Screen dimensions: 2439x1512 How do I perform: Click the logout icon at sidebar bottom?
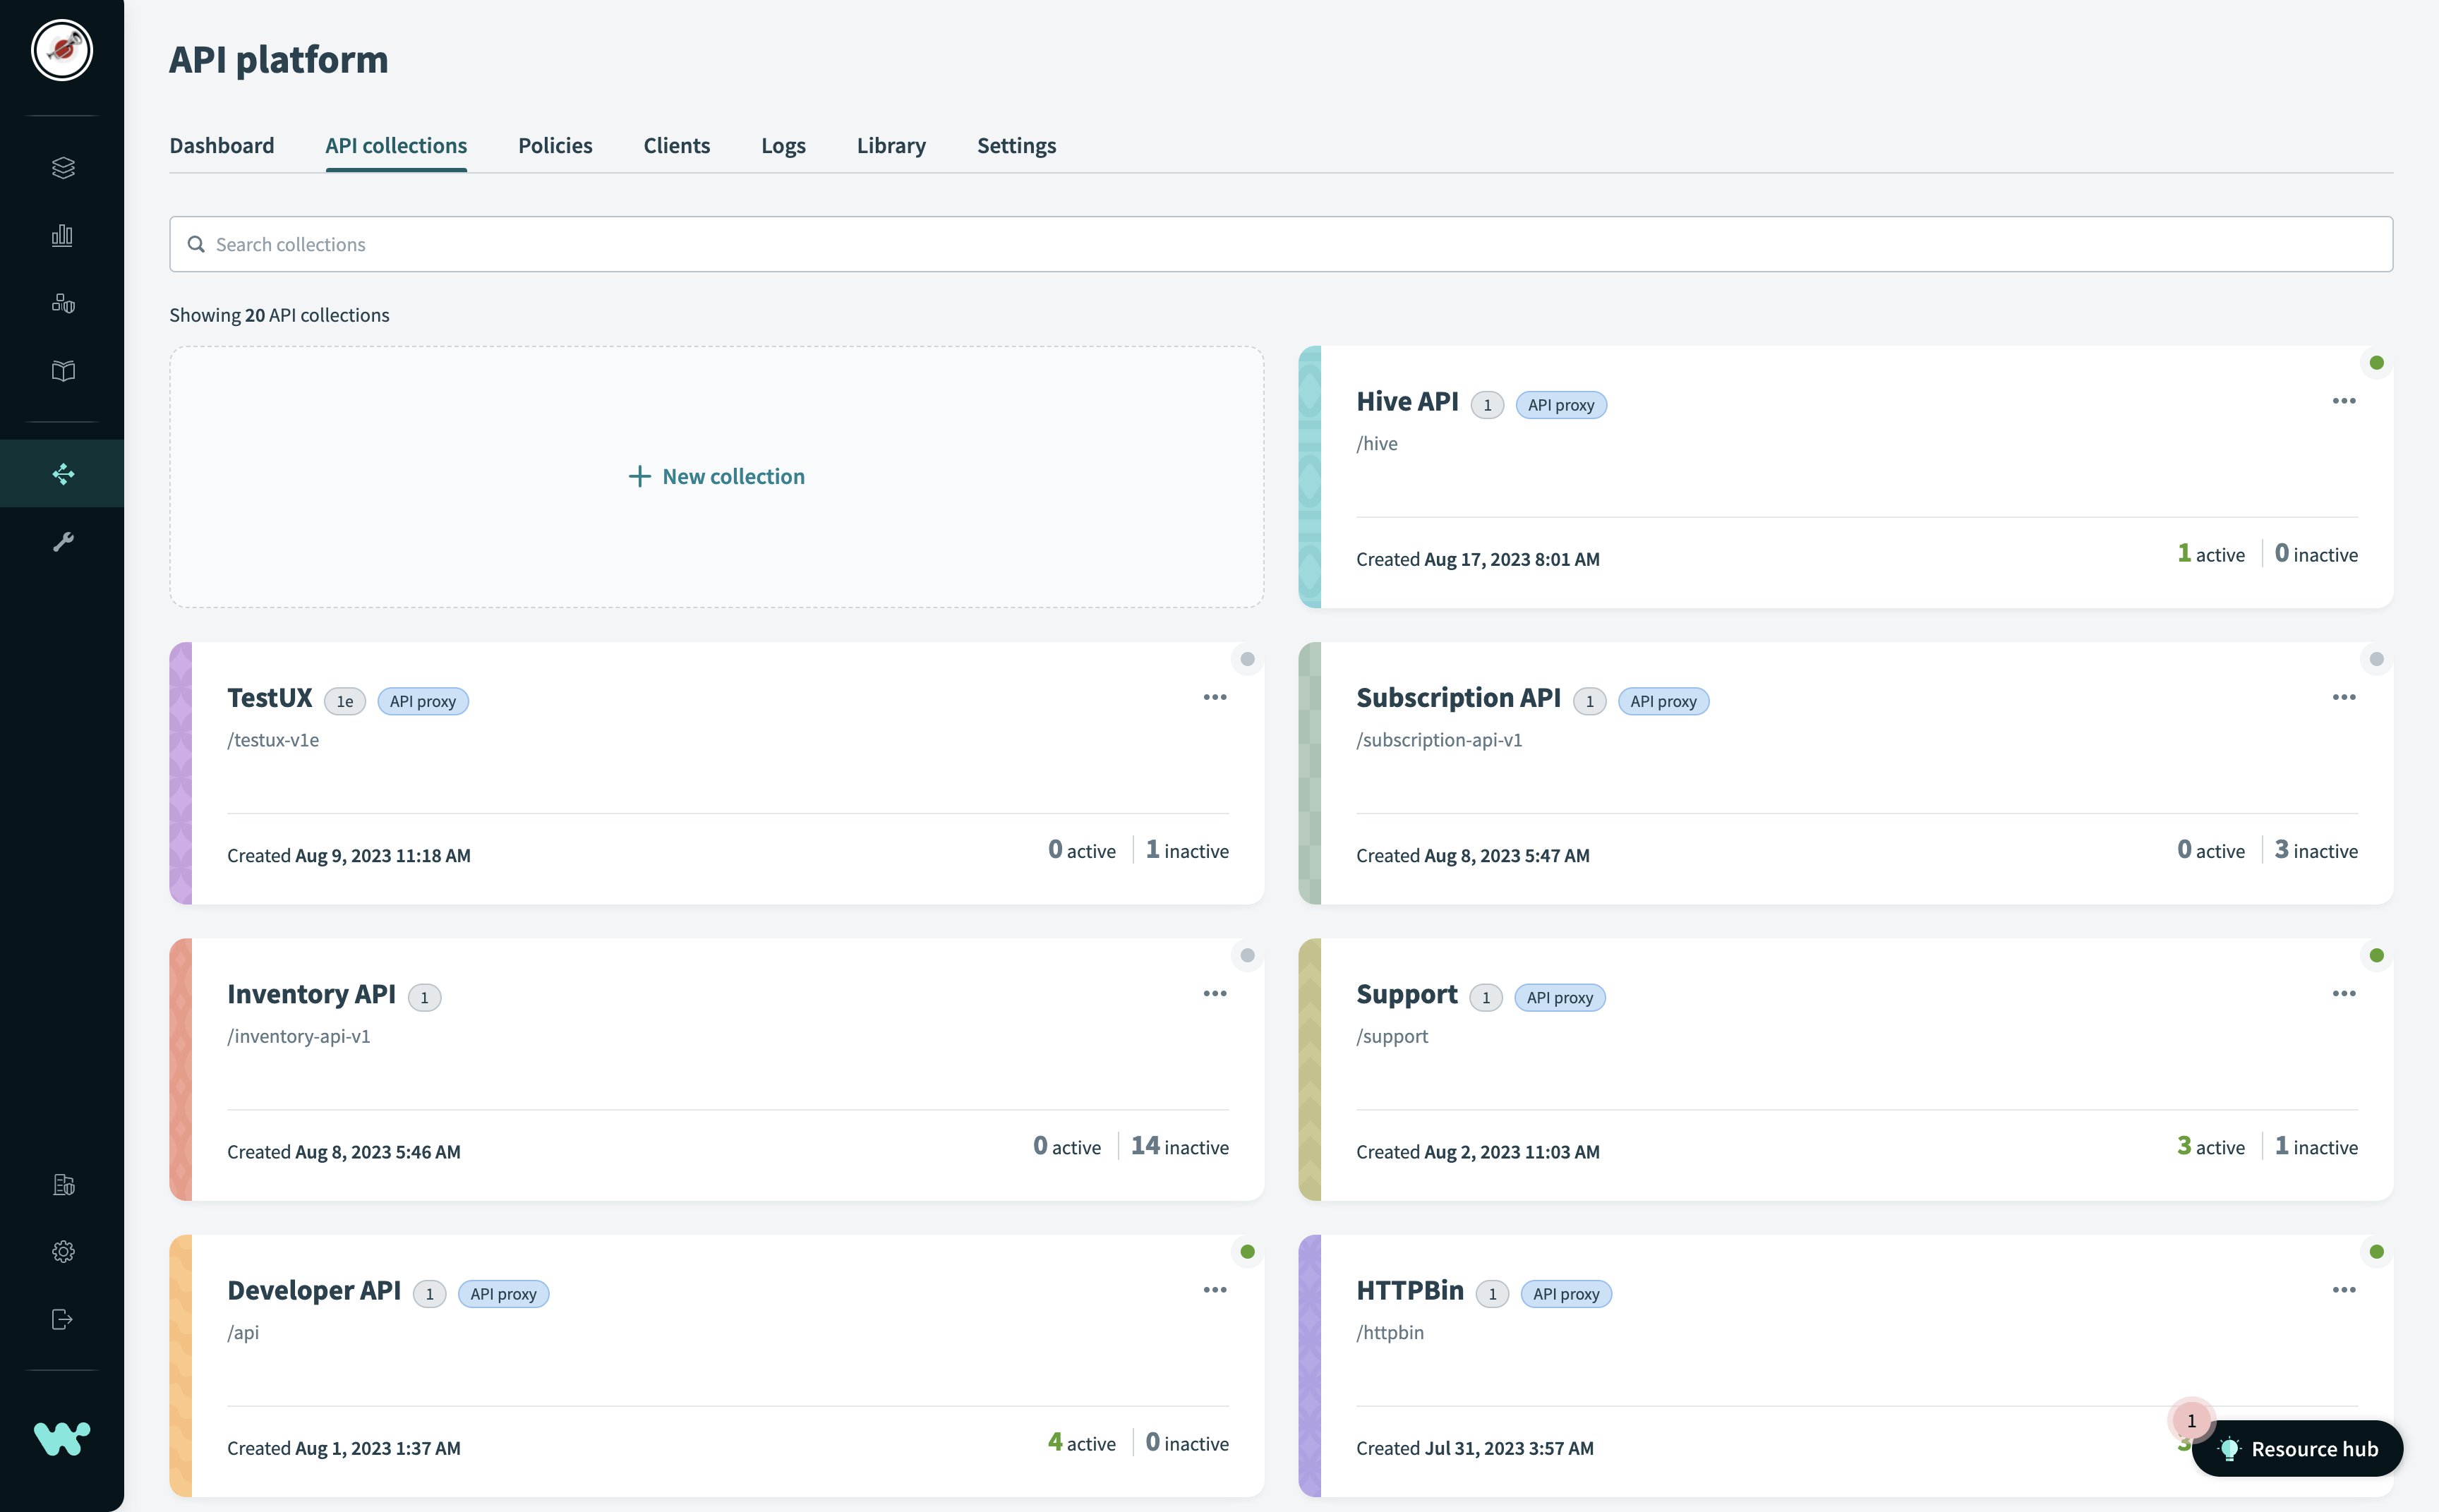(62, 1318)
